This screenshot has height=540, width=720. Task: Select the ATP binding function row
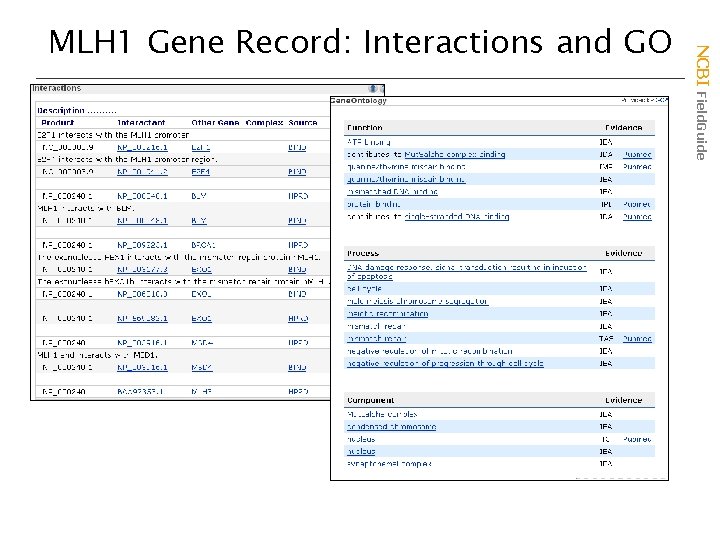pos(499,142)
